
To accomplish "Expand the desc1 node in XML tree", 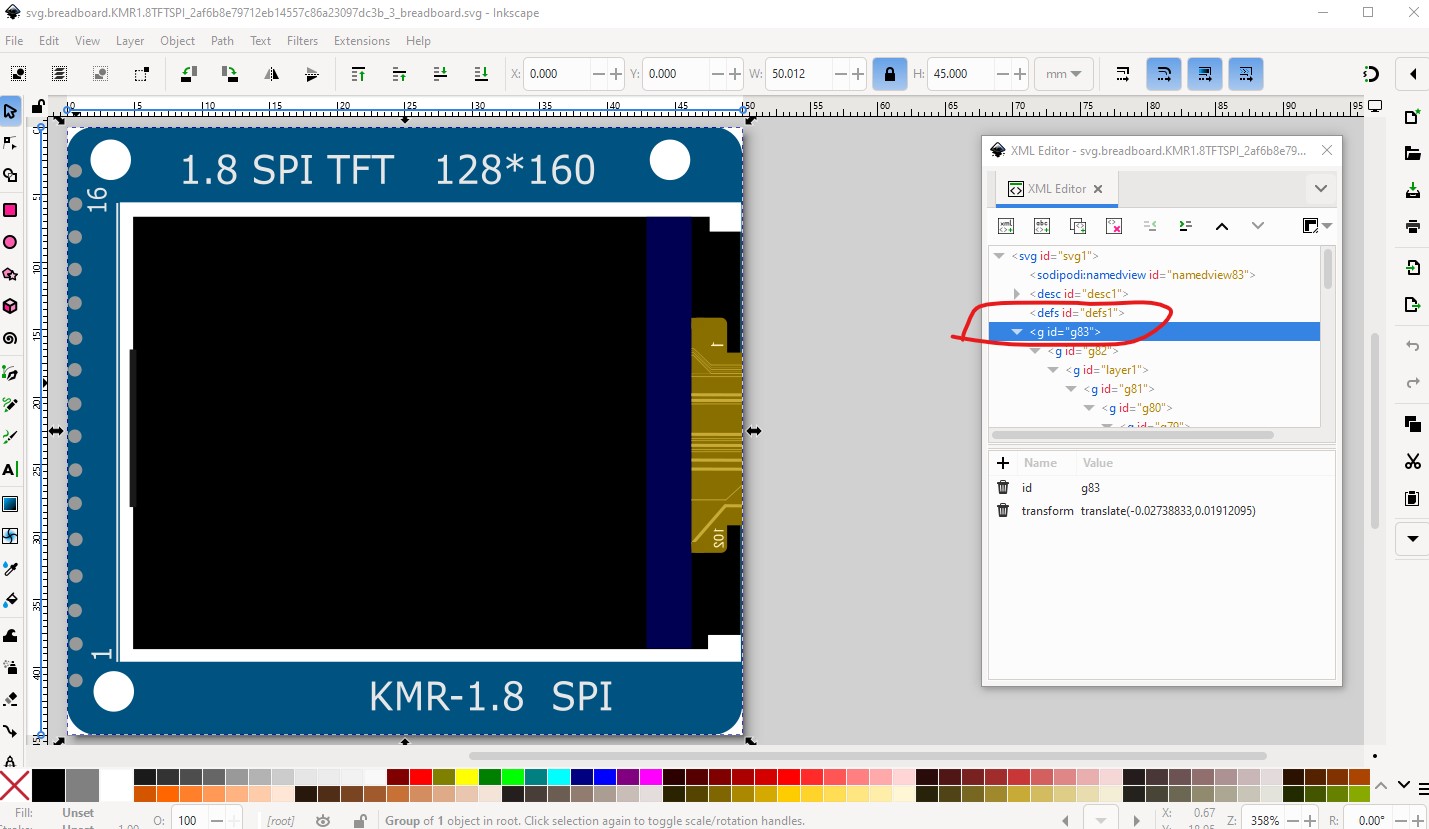I will click(1017, 294).
